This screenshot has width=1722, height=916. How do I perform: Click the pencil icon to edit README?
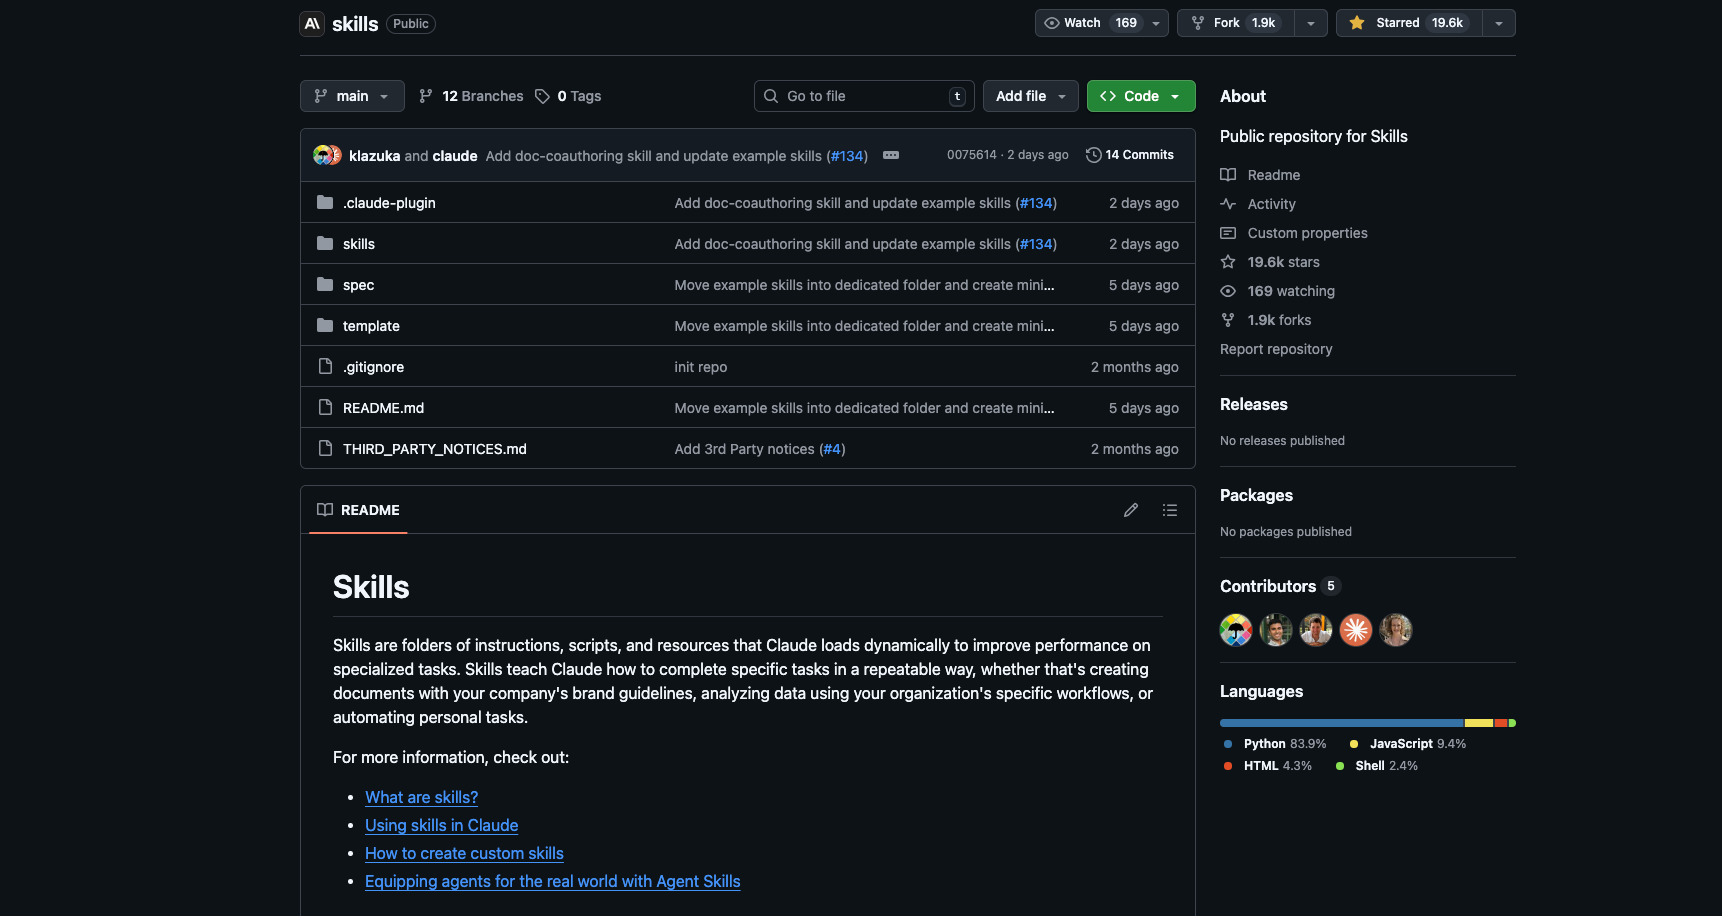pos(1131,510)
